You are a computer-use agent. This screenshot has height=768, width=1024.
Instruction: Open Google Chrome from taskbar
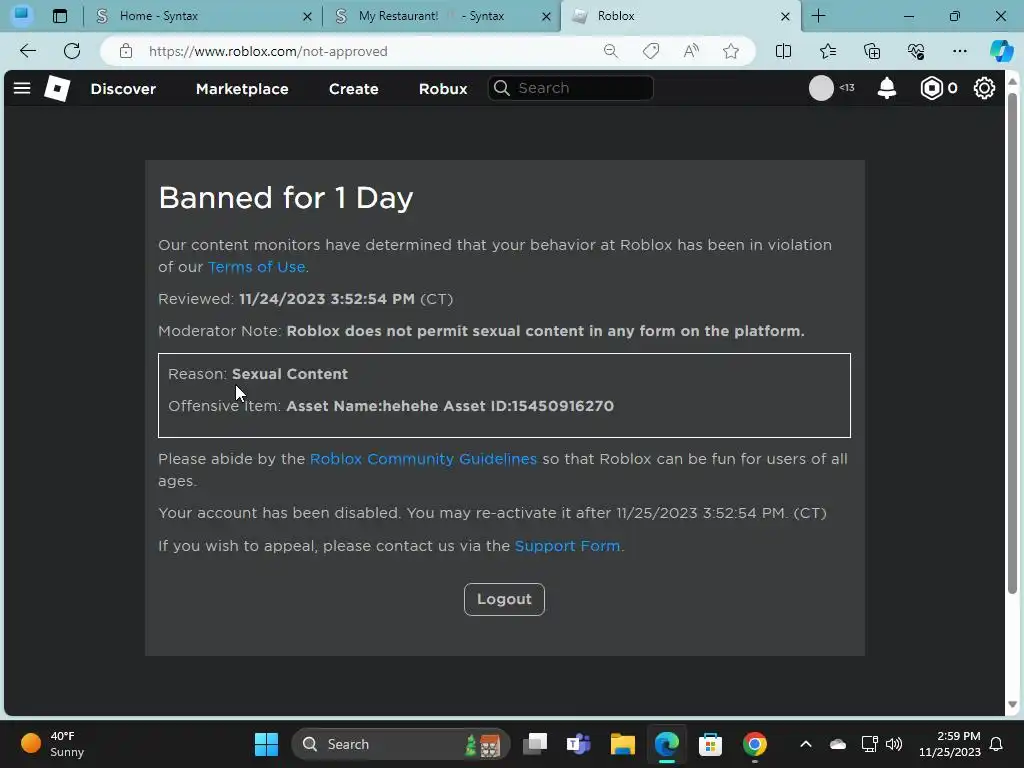tap(754, 744)
